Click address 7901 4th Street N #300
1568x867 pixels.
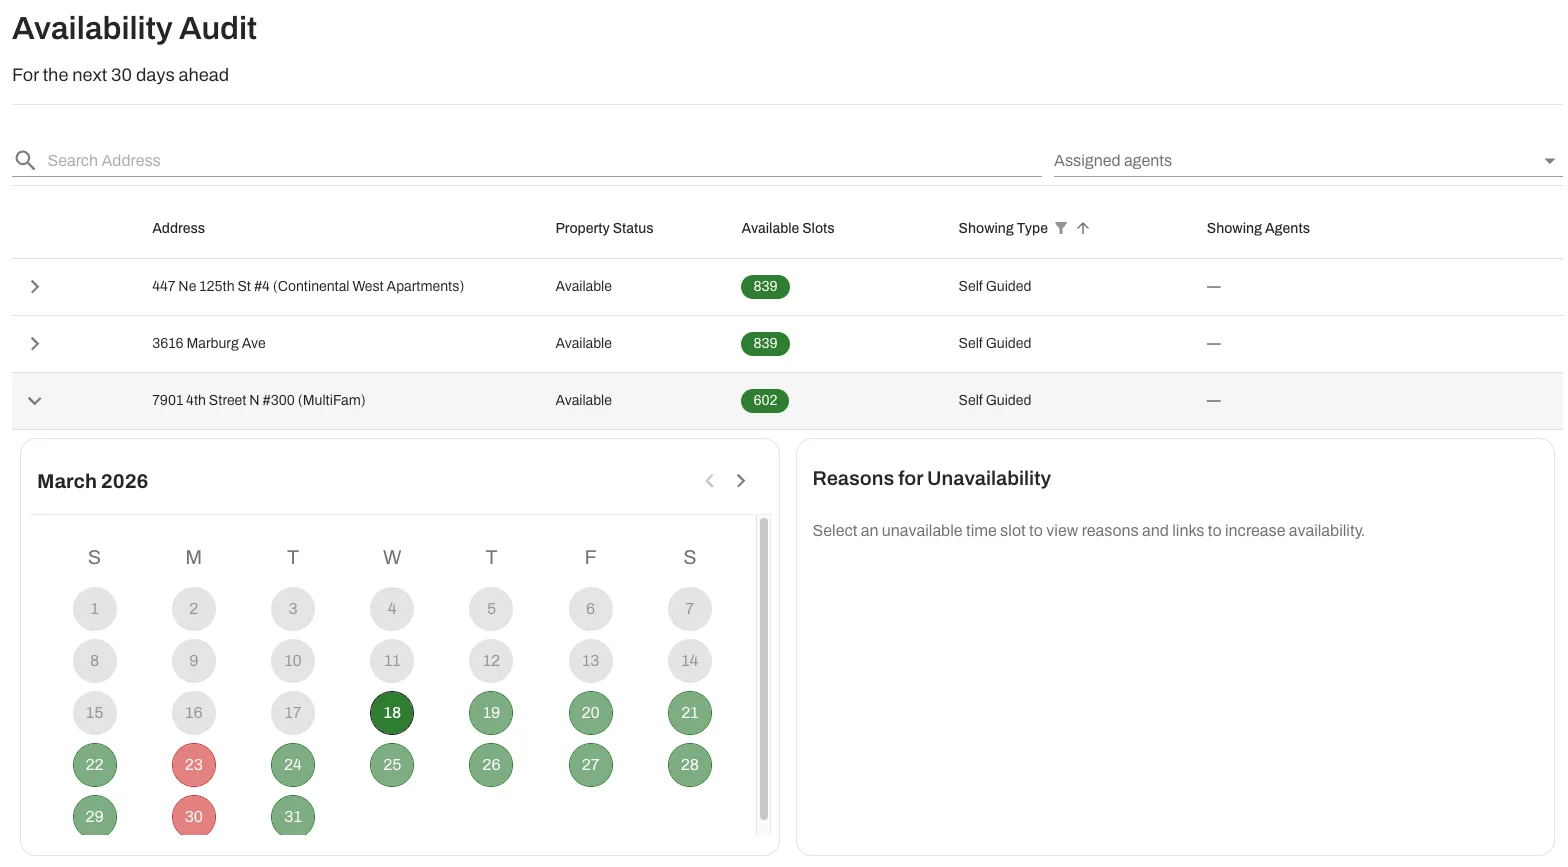tap(259, 401)
